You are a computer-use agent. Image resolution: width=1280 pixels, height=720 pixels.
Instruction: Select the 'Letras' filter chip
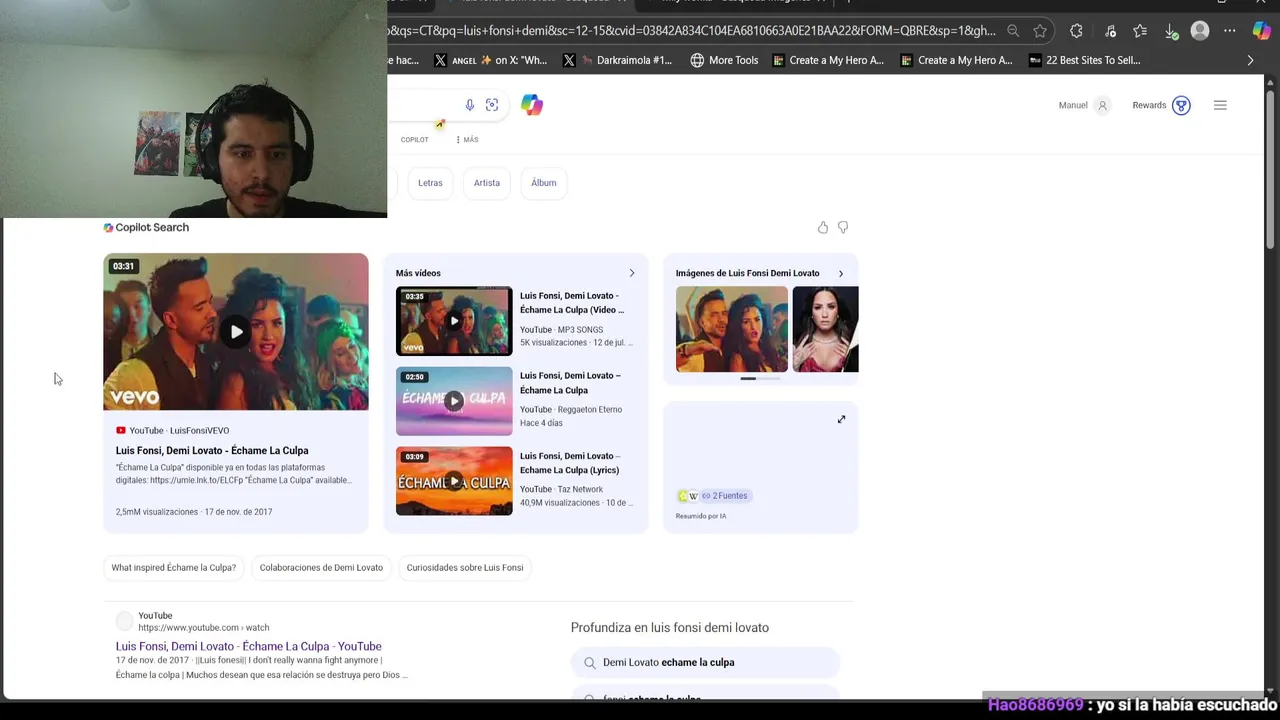[x=430, y=183]
